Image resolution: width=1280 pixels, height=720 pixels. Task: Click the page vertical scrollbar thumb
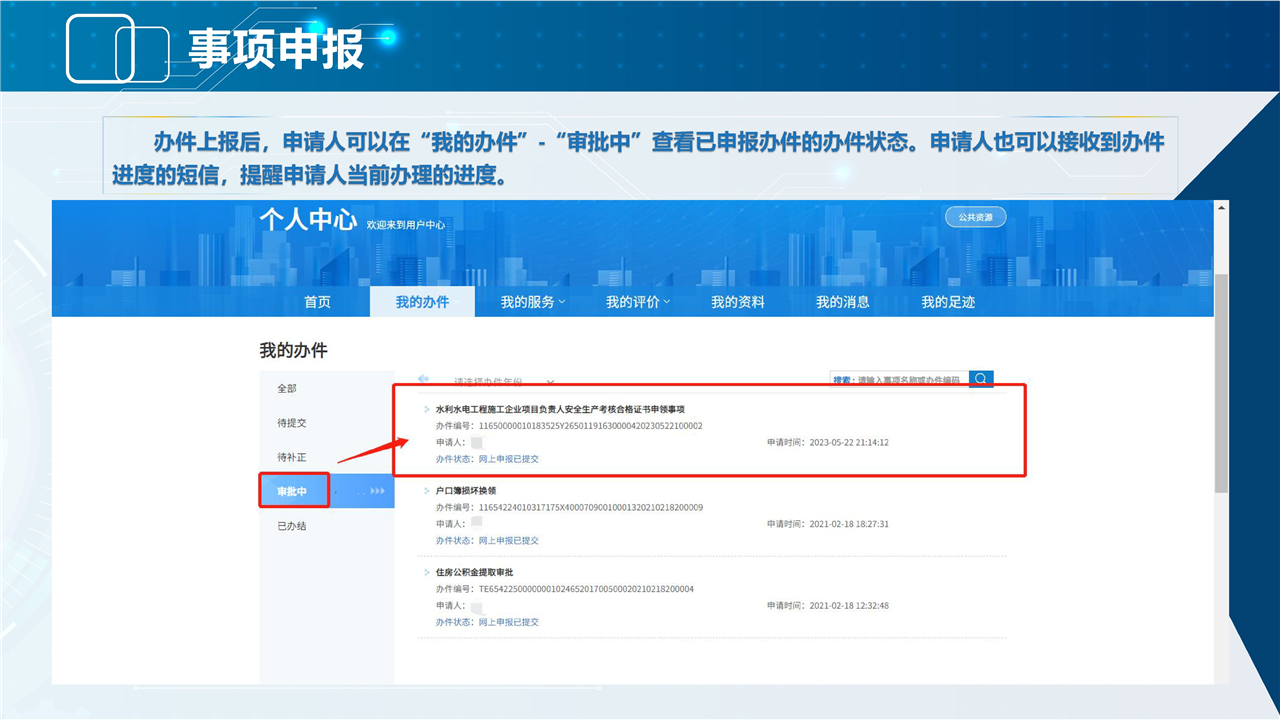tap(1221, 380)
